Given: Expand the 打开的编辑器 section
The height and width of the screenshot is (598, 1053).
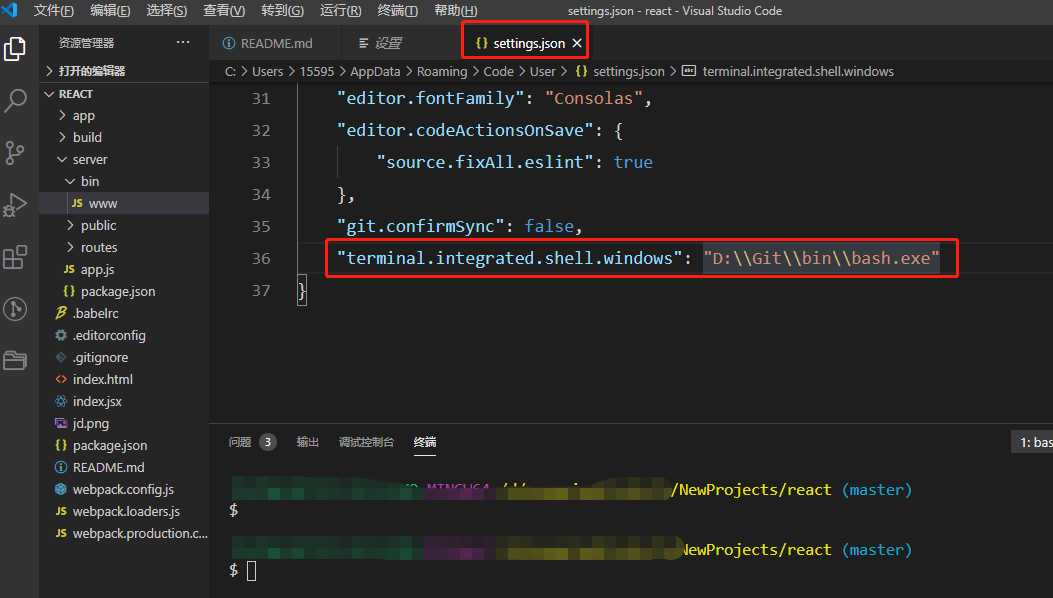Looking at the screenshot, I should pyautogui.click(x=49, y=71).
